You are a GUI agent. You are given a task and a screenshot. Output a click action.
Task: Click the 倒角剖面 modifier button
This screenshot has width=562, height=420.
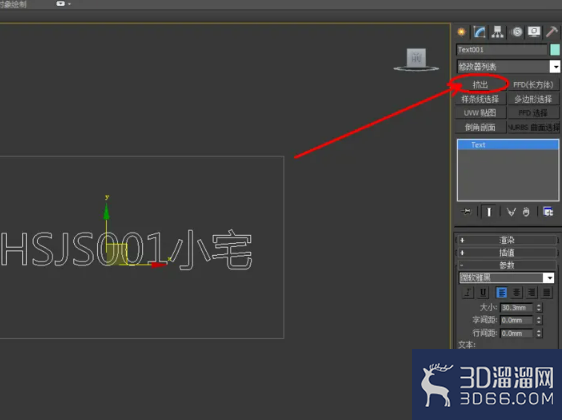click(x=480, y=127)
